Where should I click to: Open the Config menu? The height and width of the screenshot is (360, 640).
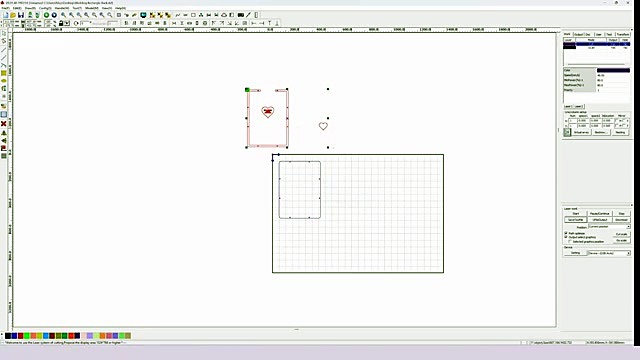[x=45, y=8]
